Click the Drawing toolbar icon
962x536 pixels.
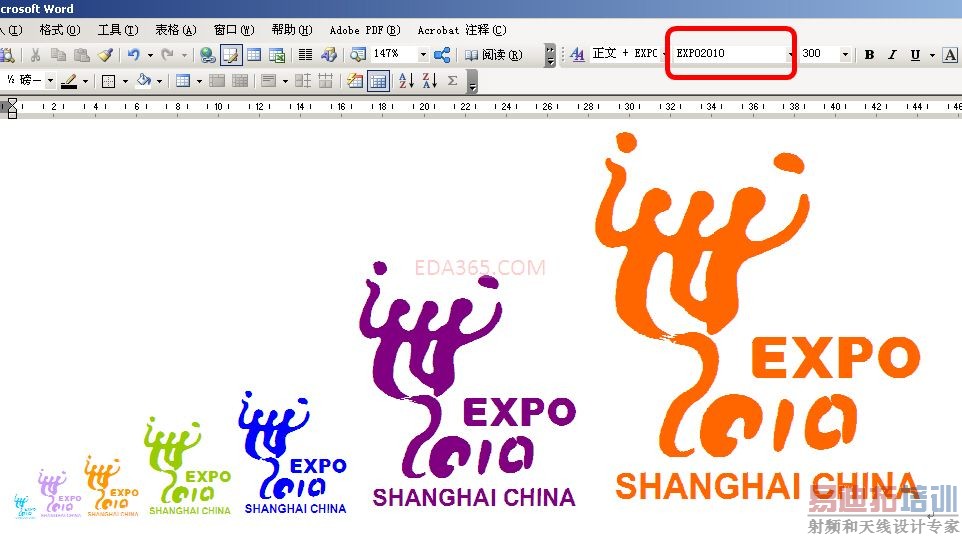click(x=329, y=55)
